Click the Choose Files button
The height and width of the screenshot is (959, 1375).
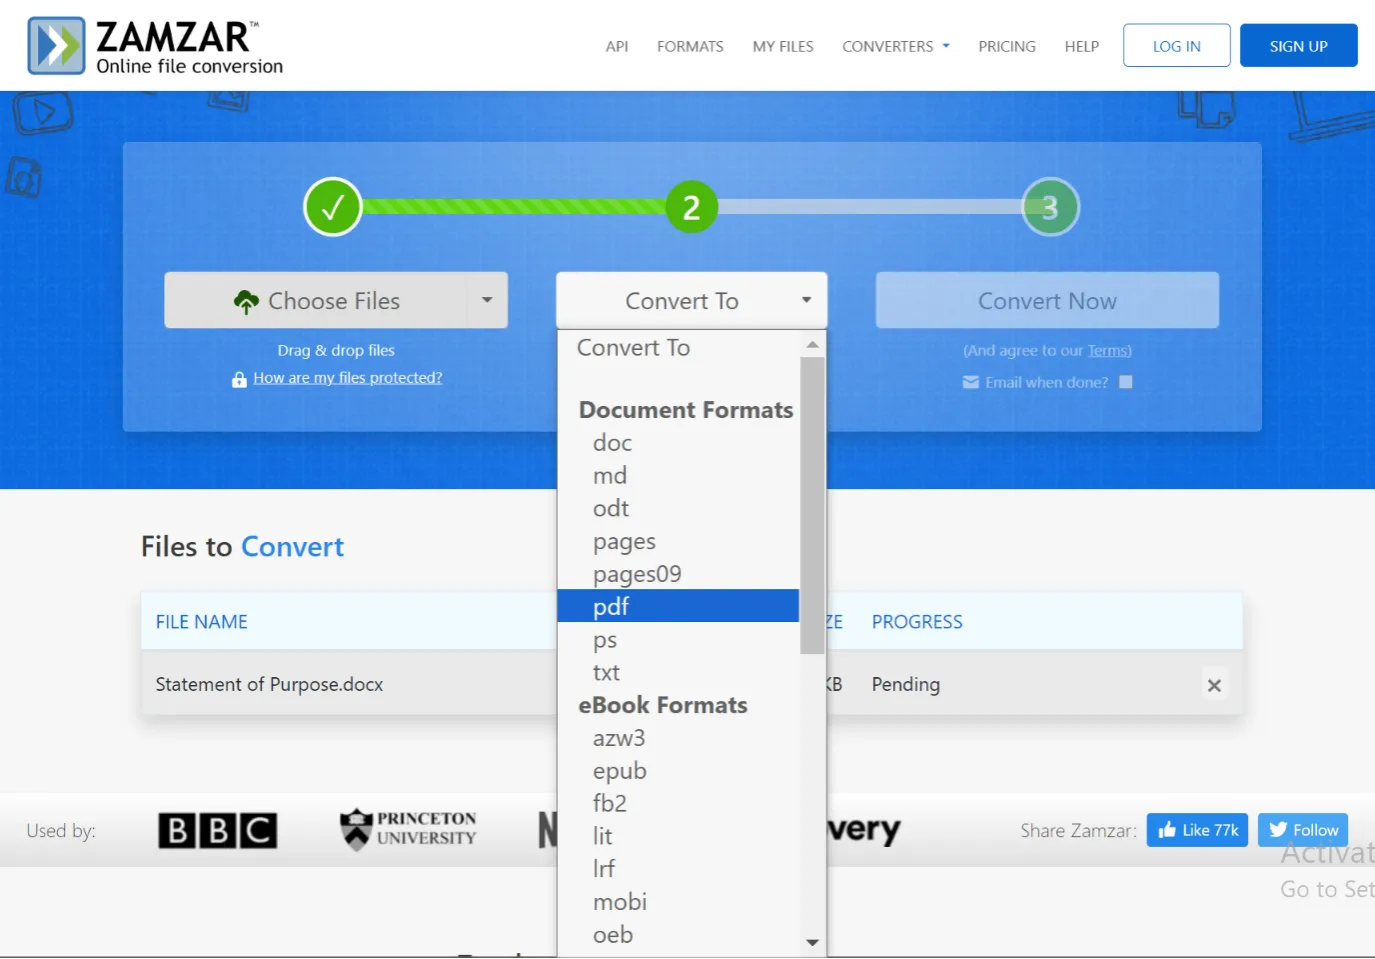click(316, 300)
